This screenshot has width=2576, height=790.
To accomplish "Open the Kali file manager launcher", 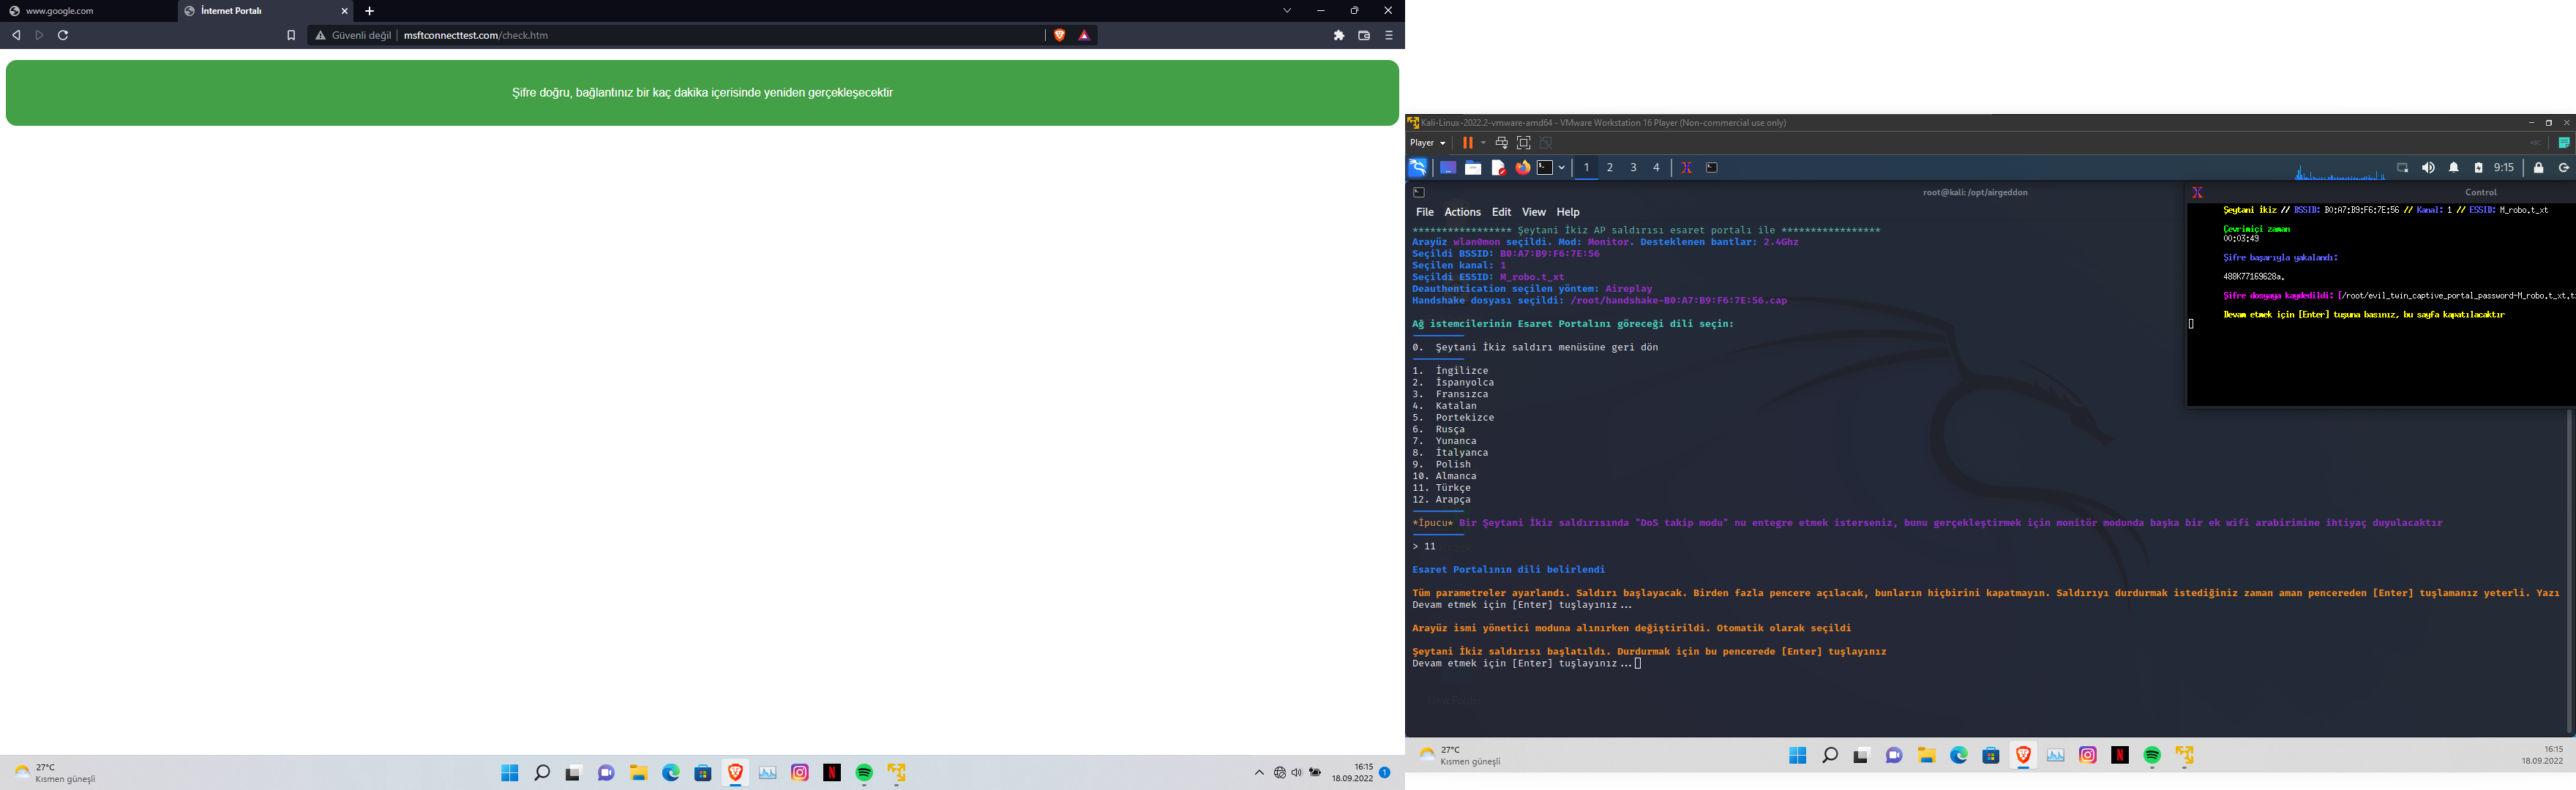I will [x=1473, y=168].
